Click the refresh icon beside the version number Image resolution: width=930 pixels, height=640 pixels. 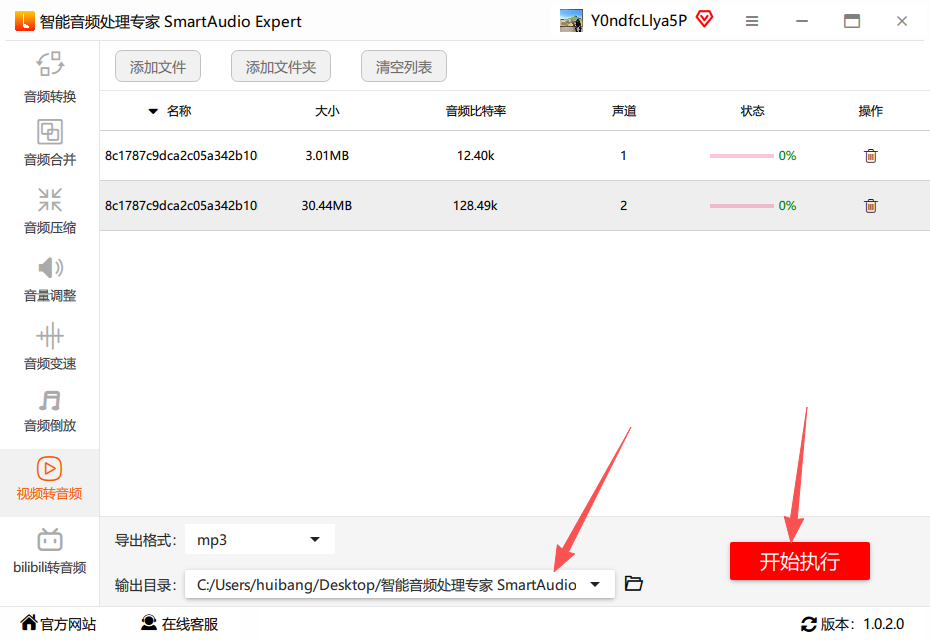point(808,625)
